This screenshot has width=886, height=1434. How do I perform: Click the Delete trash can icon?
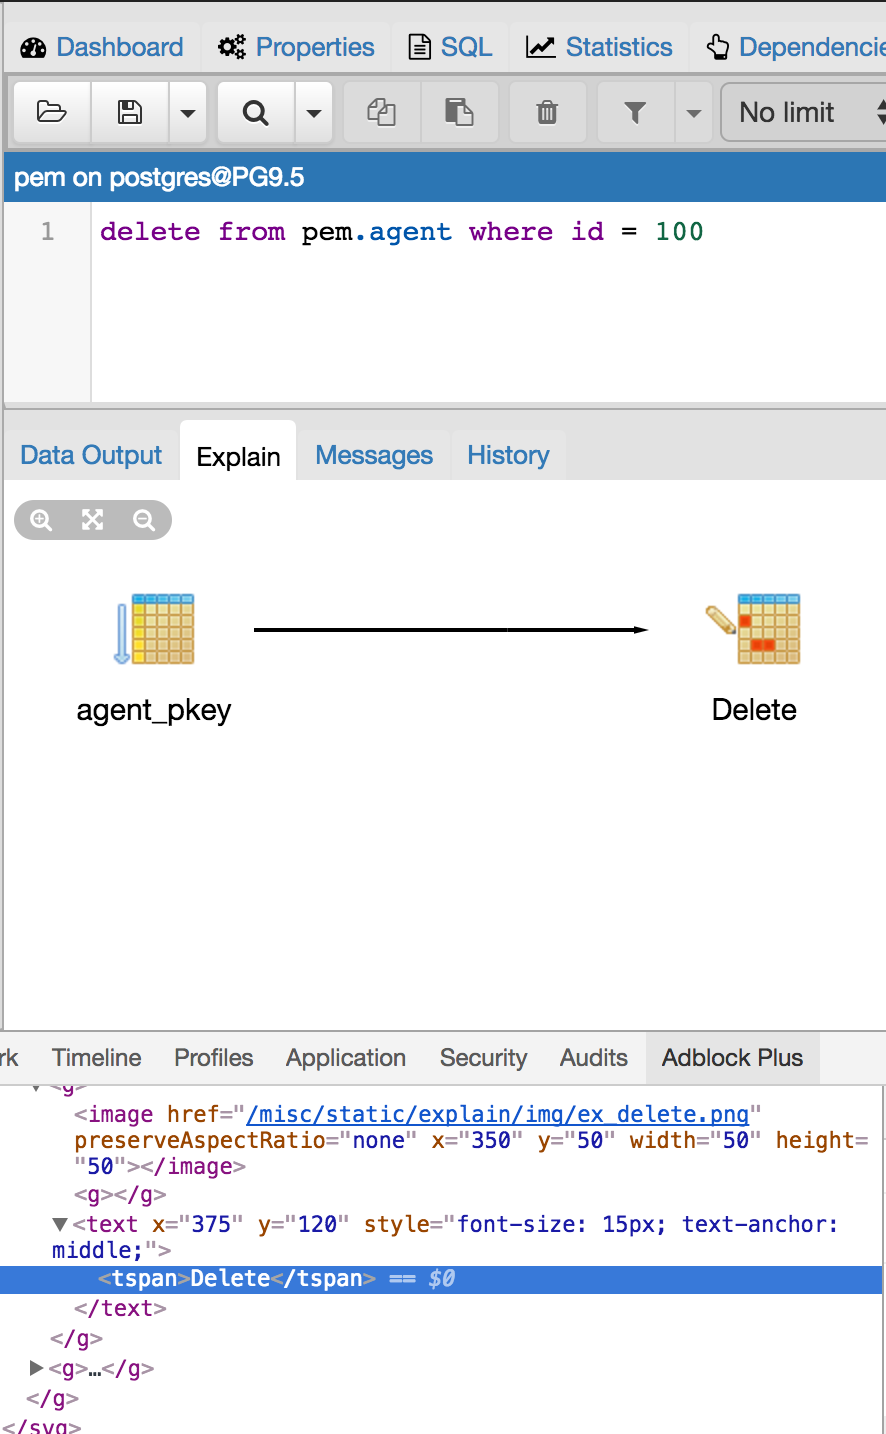tap(547, 112)
